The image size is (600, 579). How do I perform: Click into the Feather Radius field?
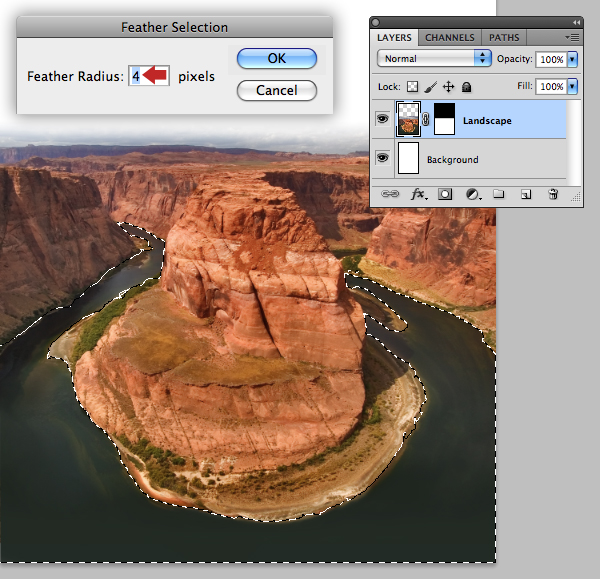point(149,75)
